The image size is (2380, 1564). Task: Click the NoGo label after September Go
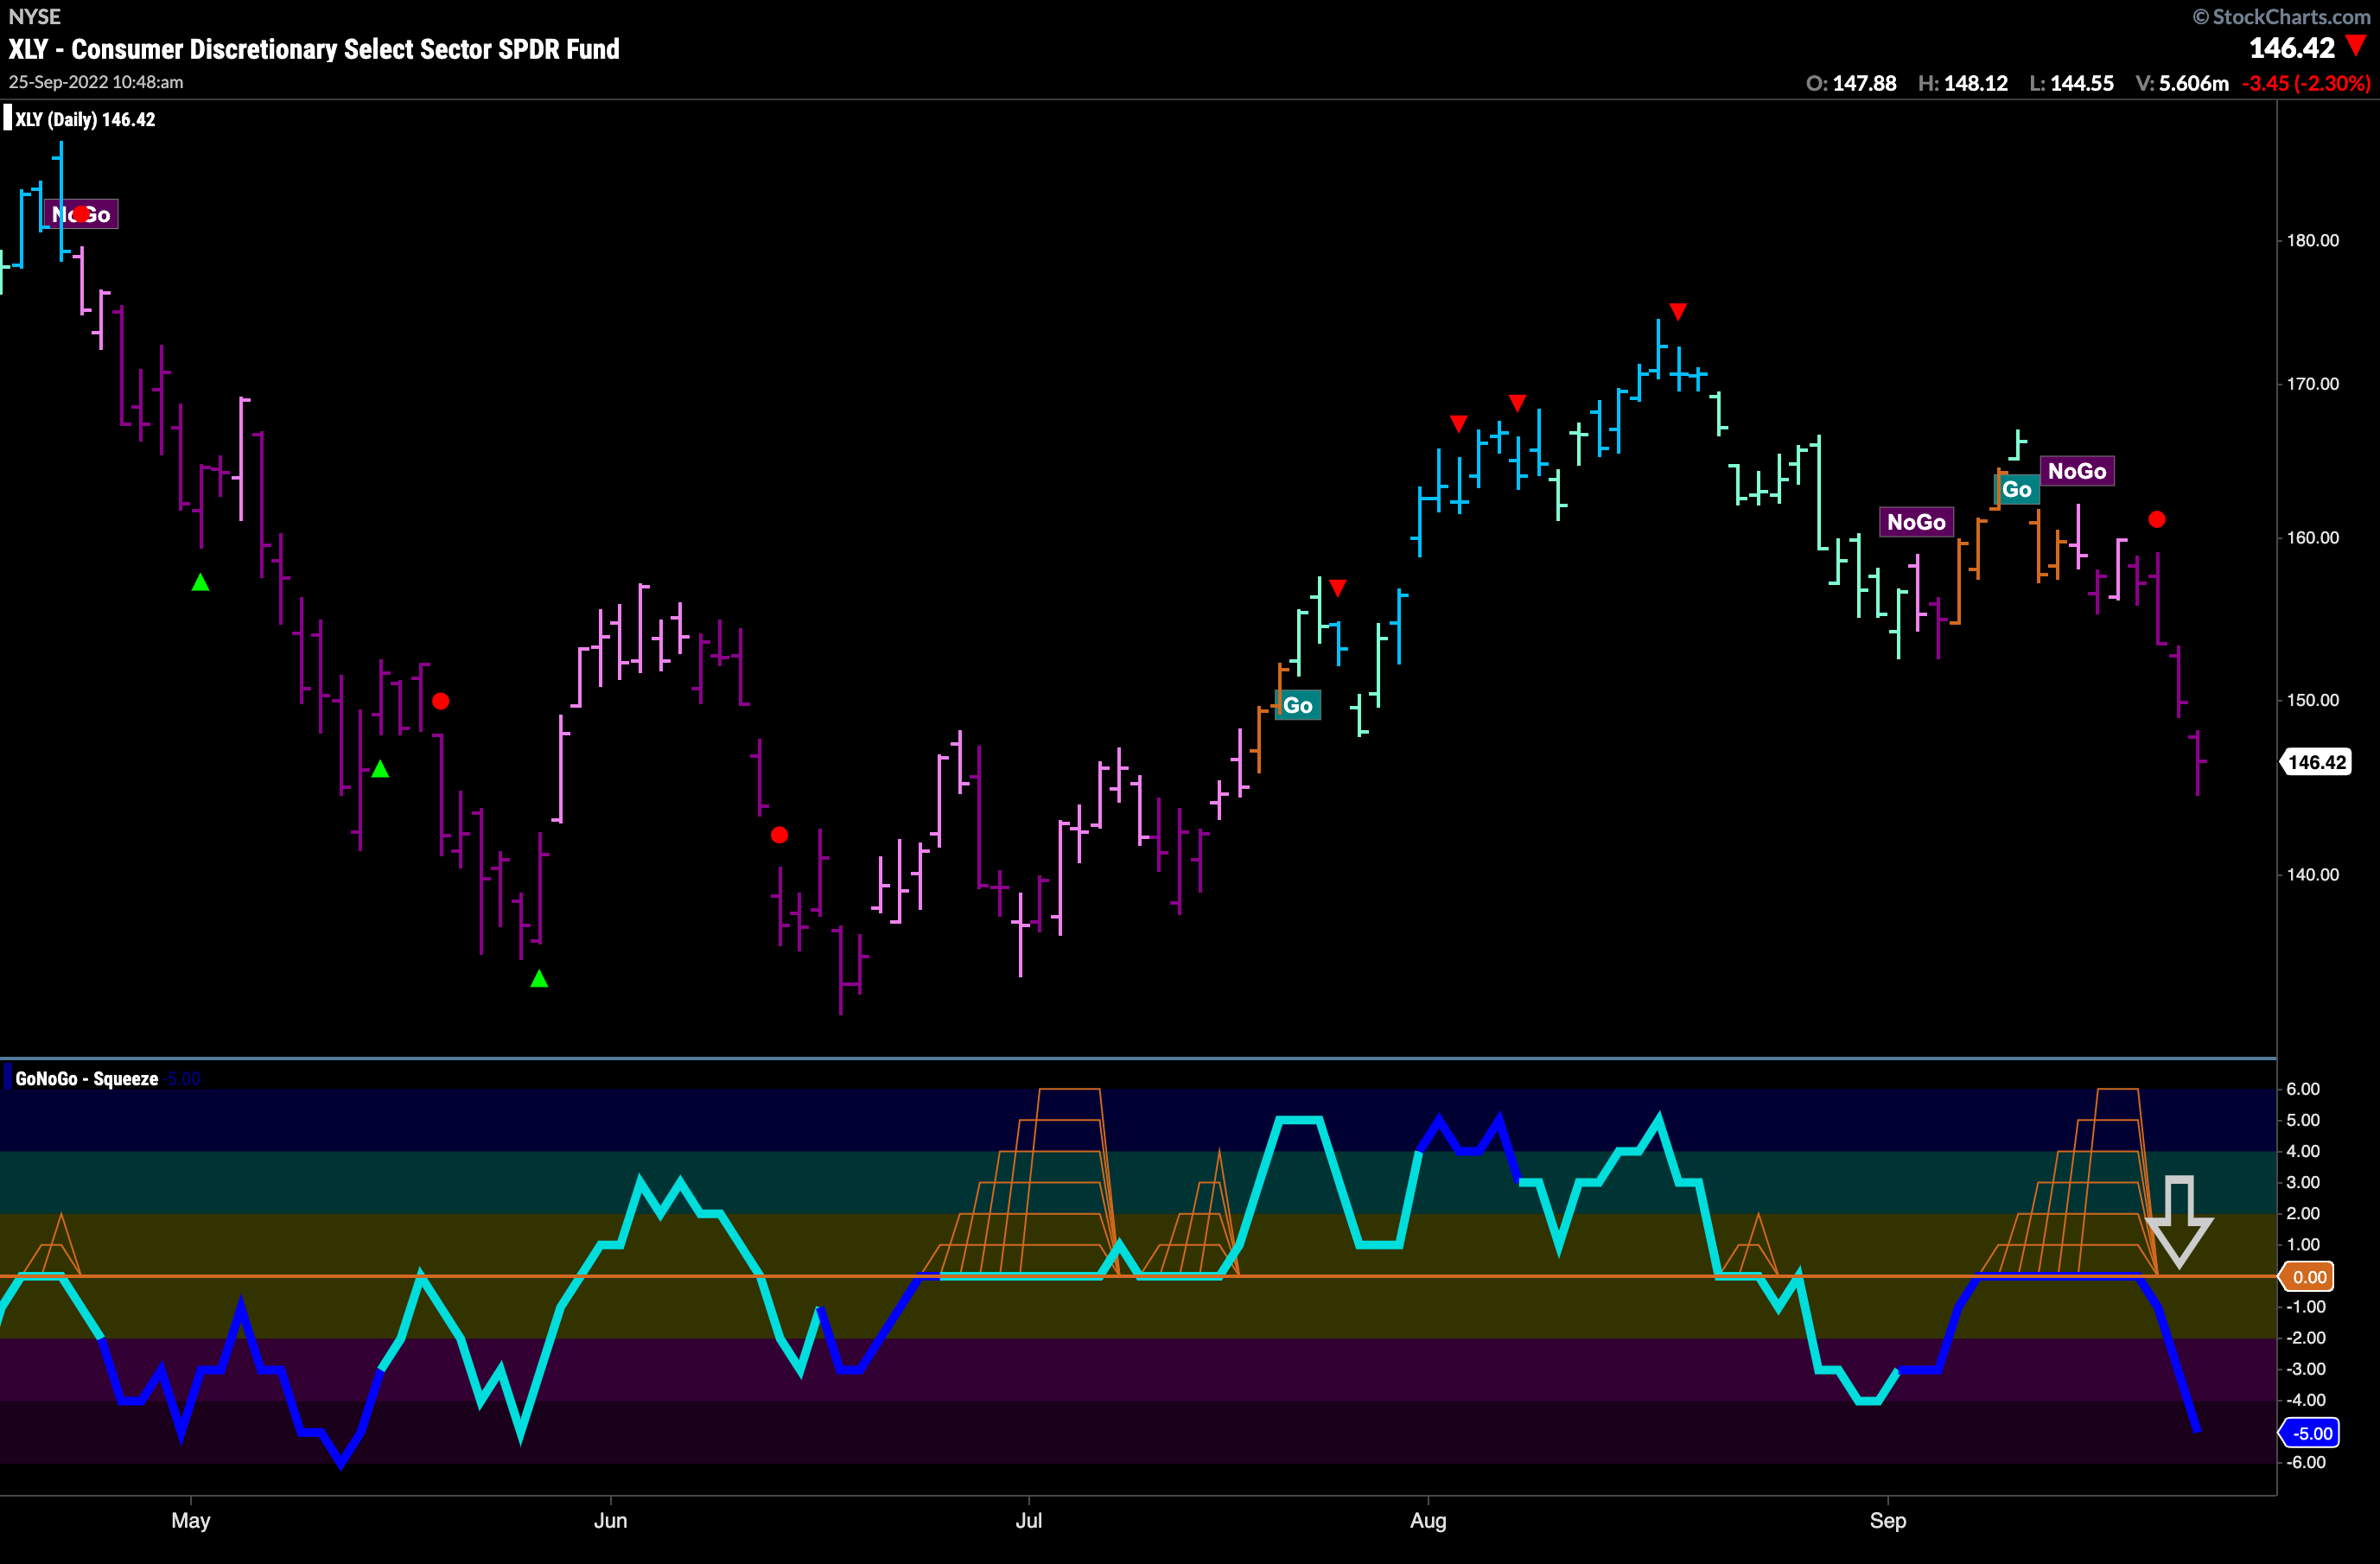tap(2077, 471)
